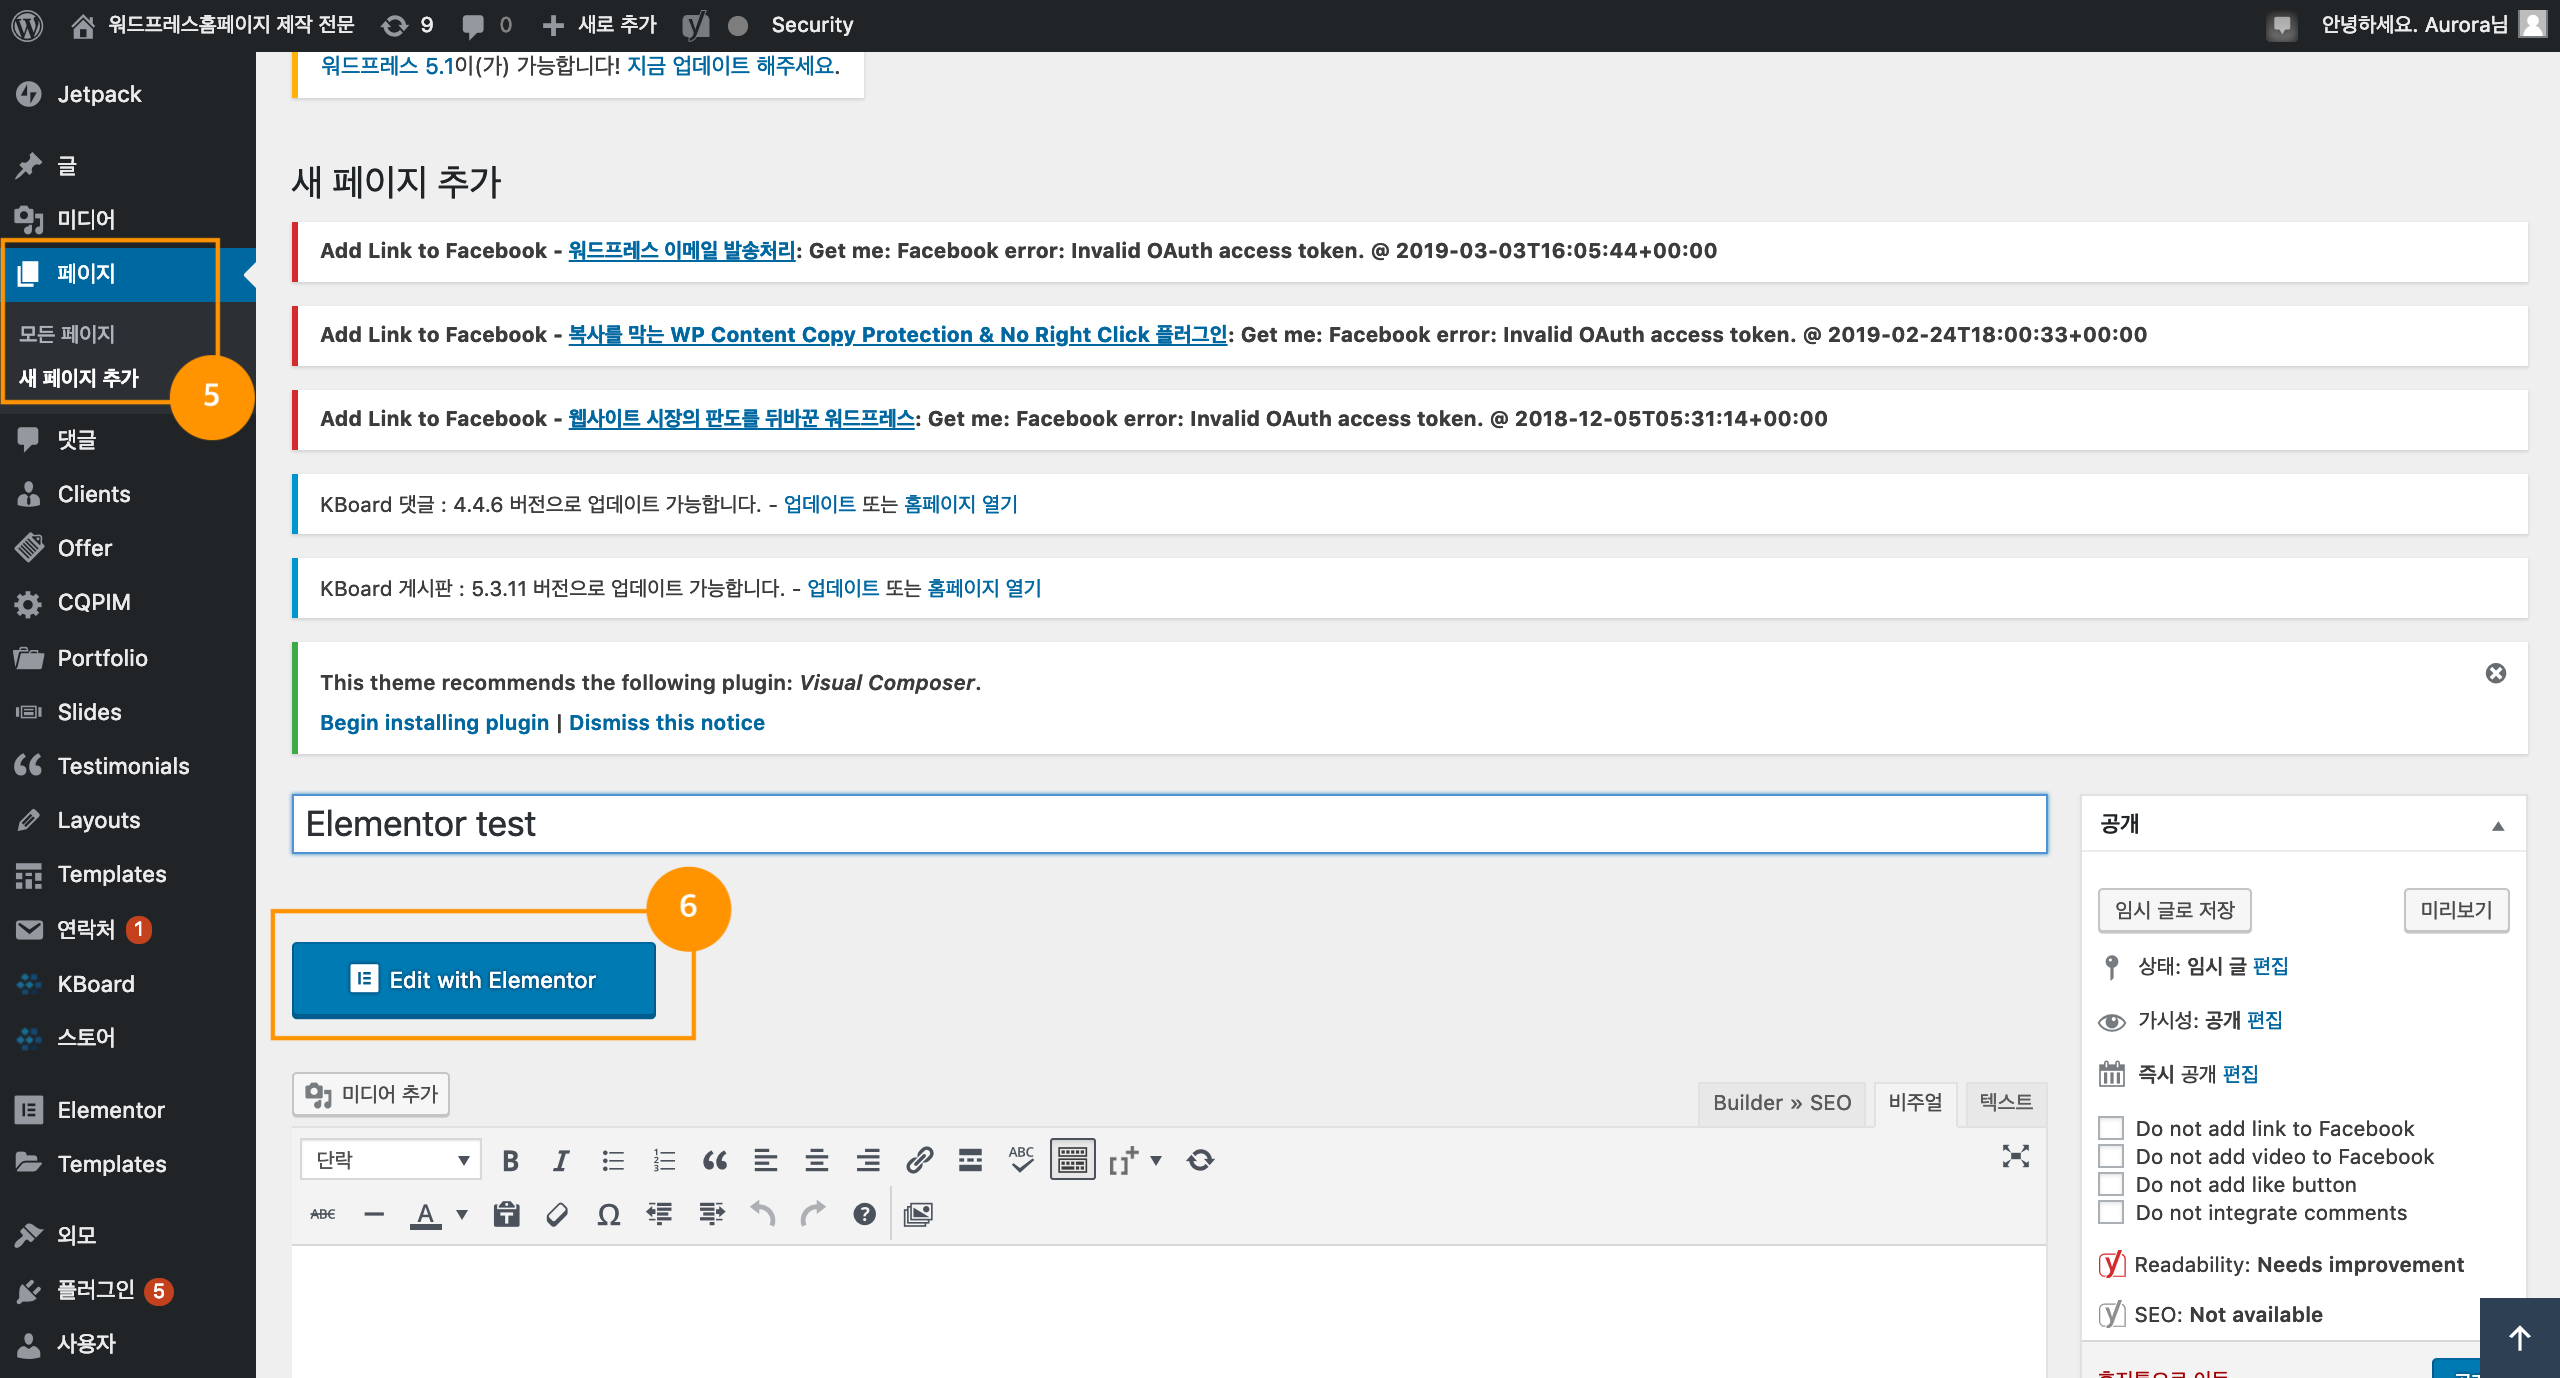
Task: Click the insert link icon
Action: [x=919, y=1160]
